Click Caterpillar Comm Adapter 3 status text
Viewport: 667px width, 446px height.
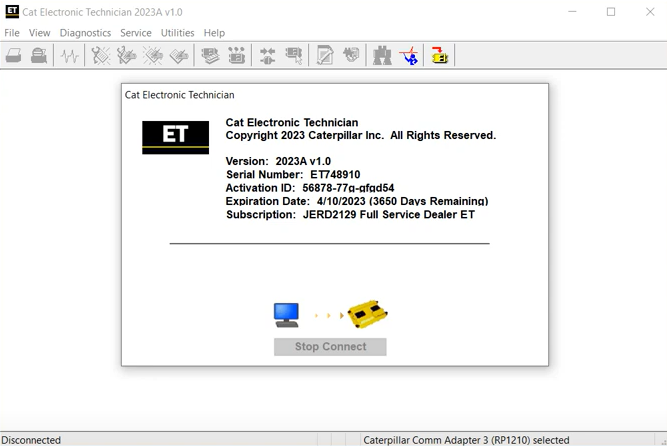point(466,440)
